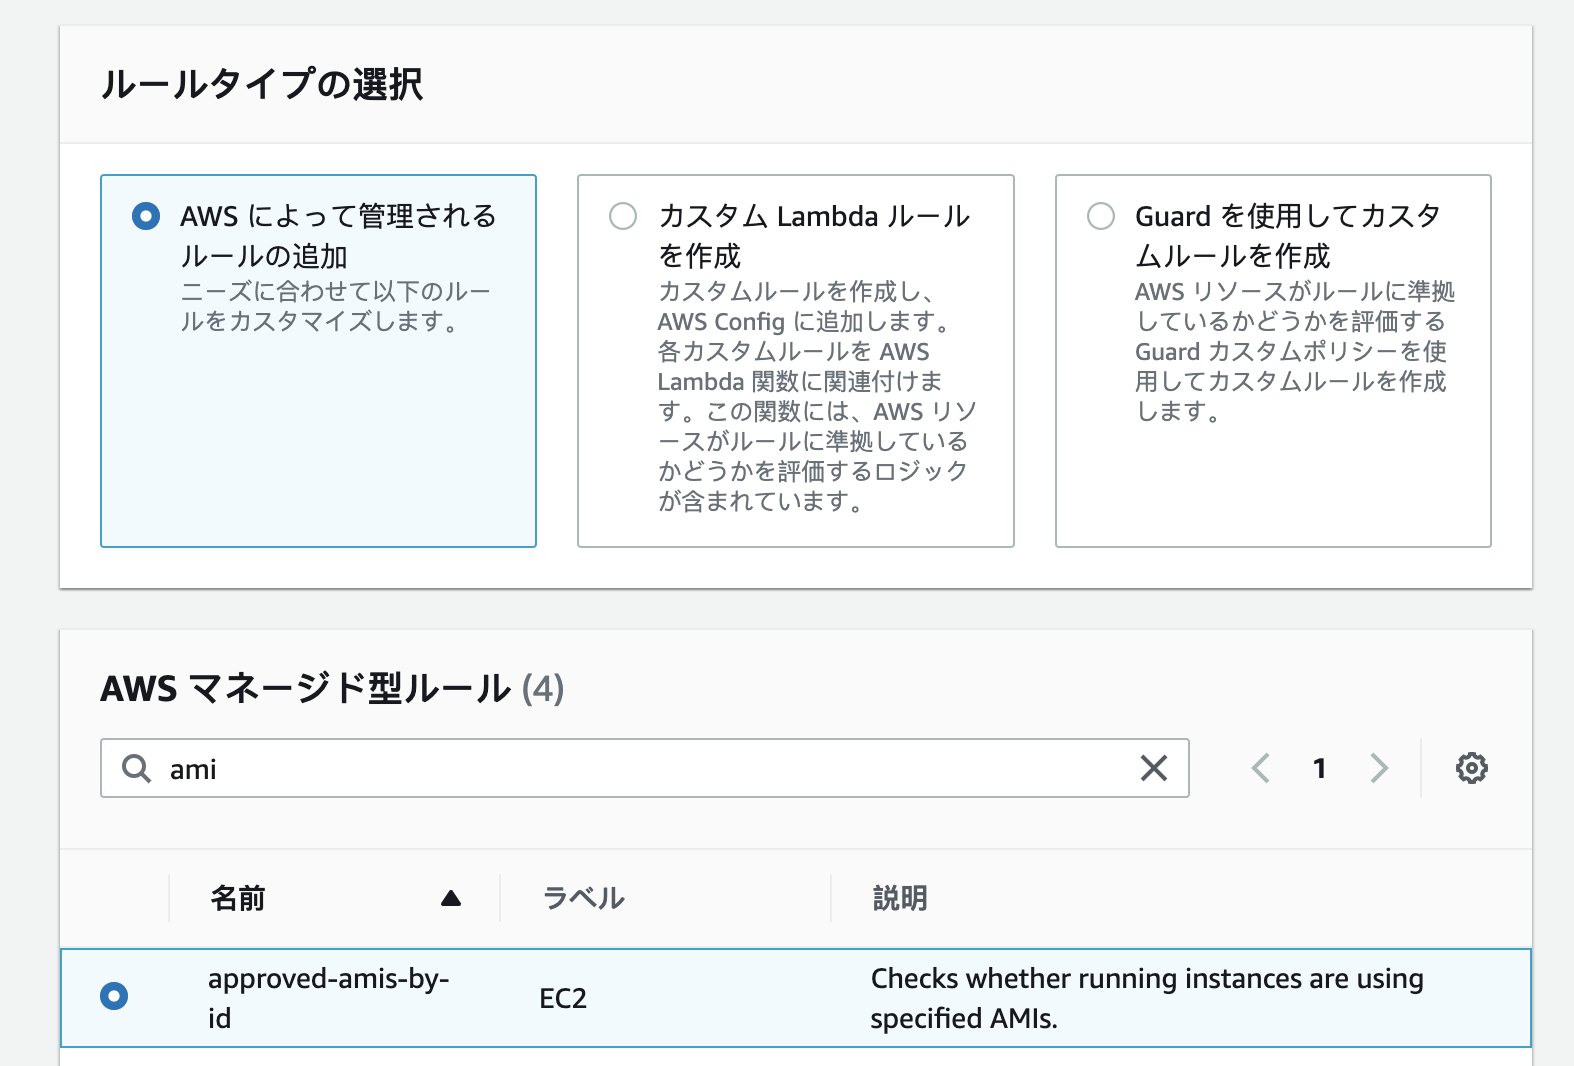This screenshot has height=1066, width=1574.
Task: Click the Guard card description starting AWS リソース
Action: (x=1295, y=351)
